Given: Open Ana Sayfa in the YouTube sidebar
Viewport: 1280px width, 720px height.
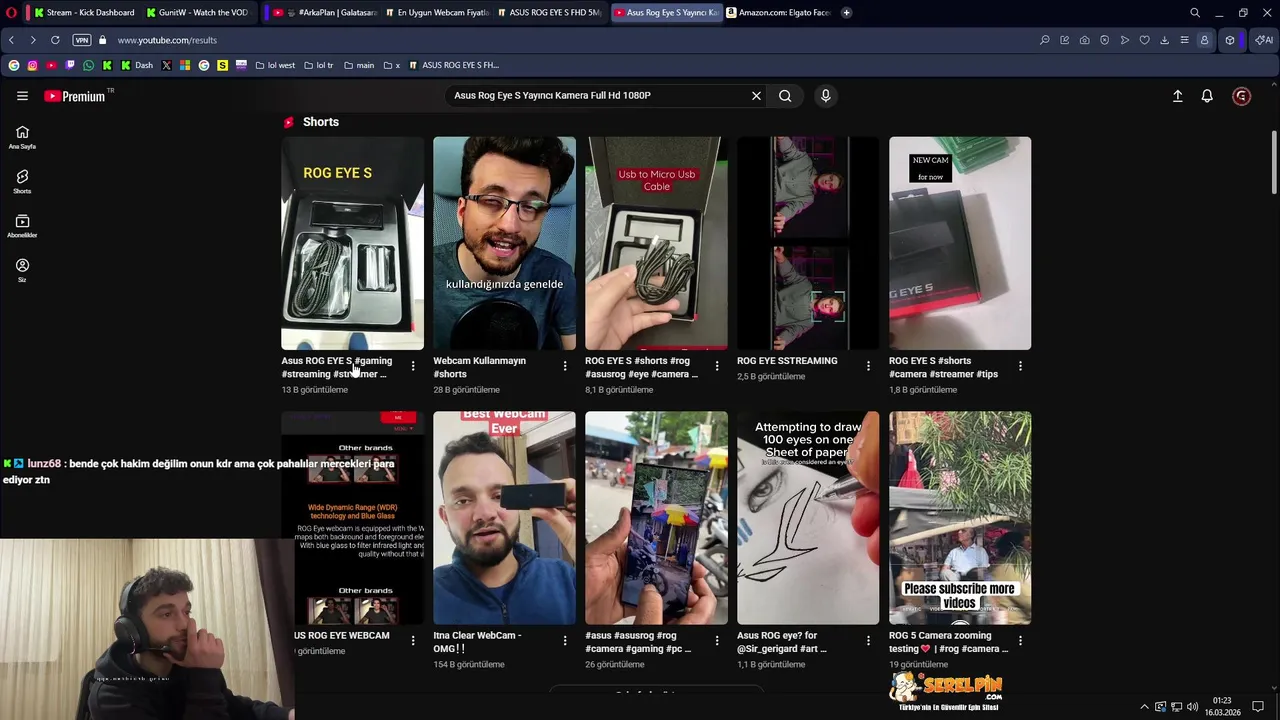Looking at the screenshot, I should tap(22, 138).
